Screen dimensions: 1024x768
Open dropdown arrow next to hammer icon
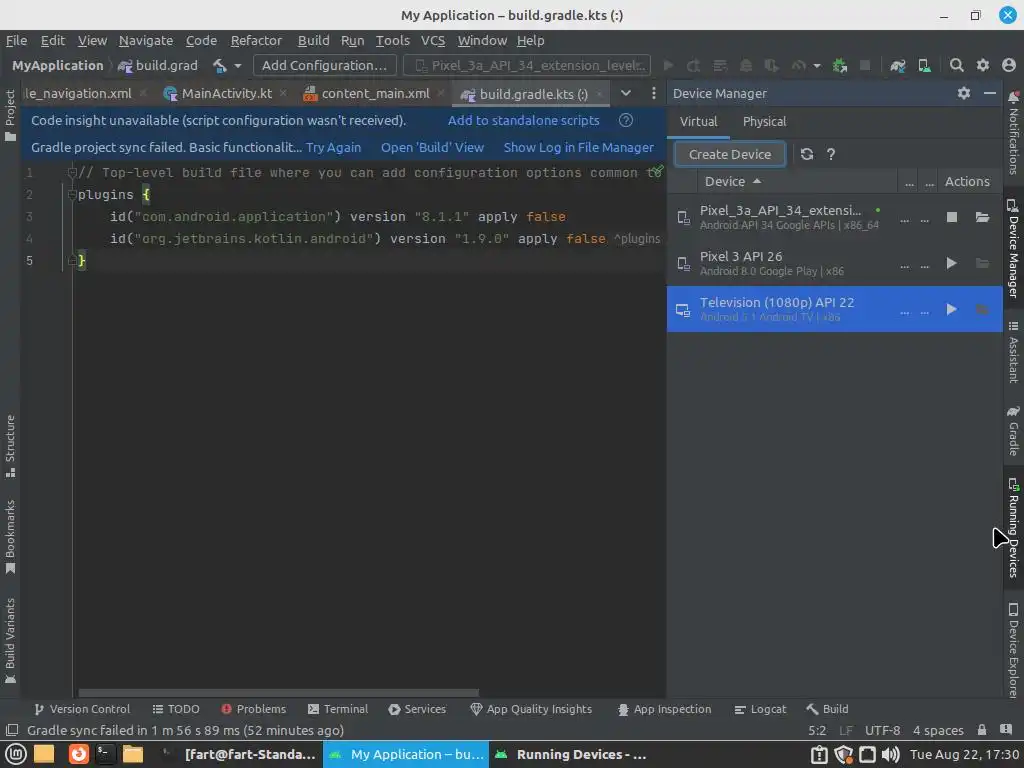238,66
